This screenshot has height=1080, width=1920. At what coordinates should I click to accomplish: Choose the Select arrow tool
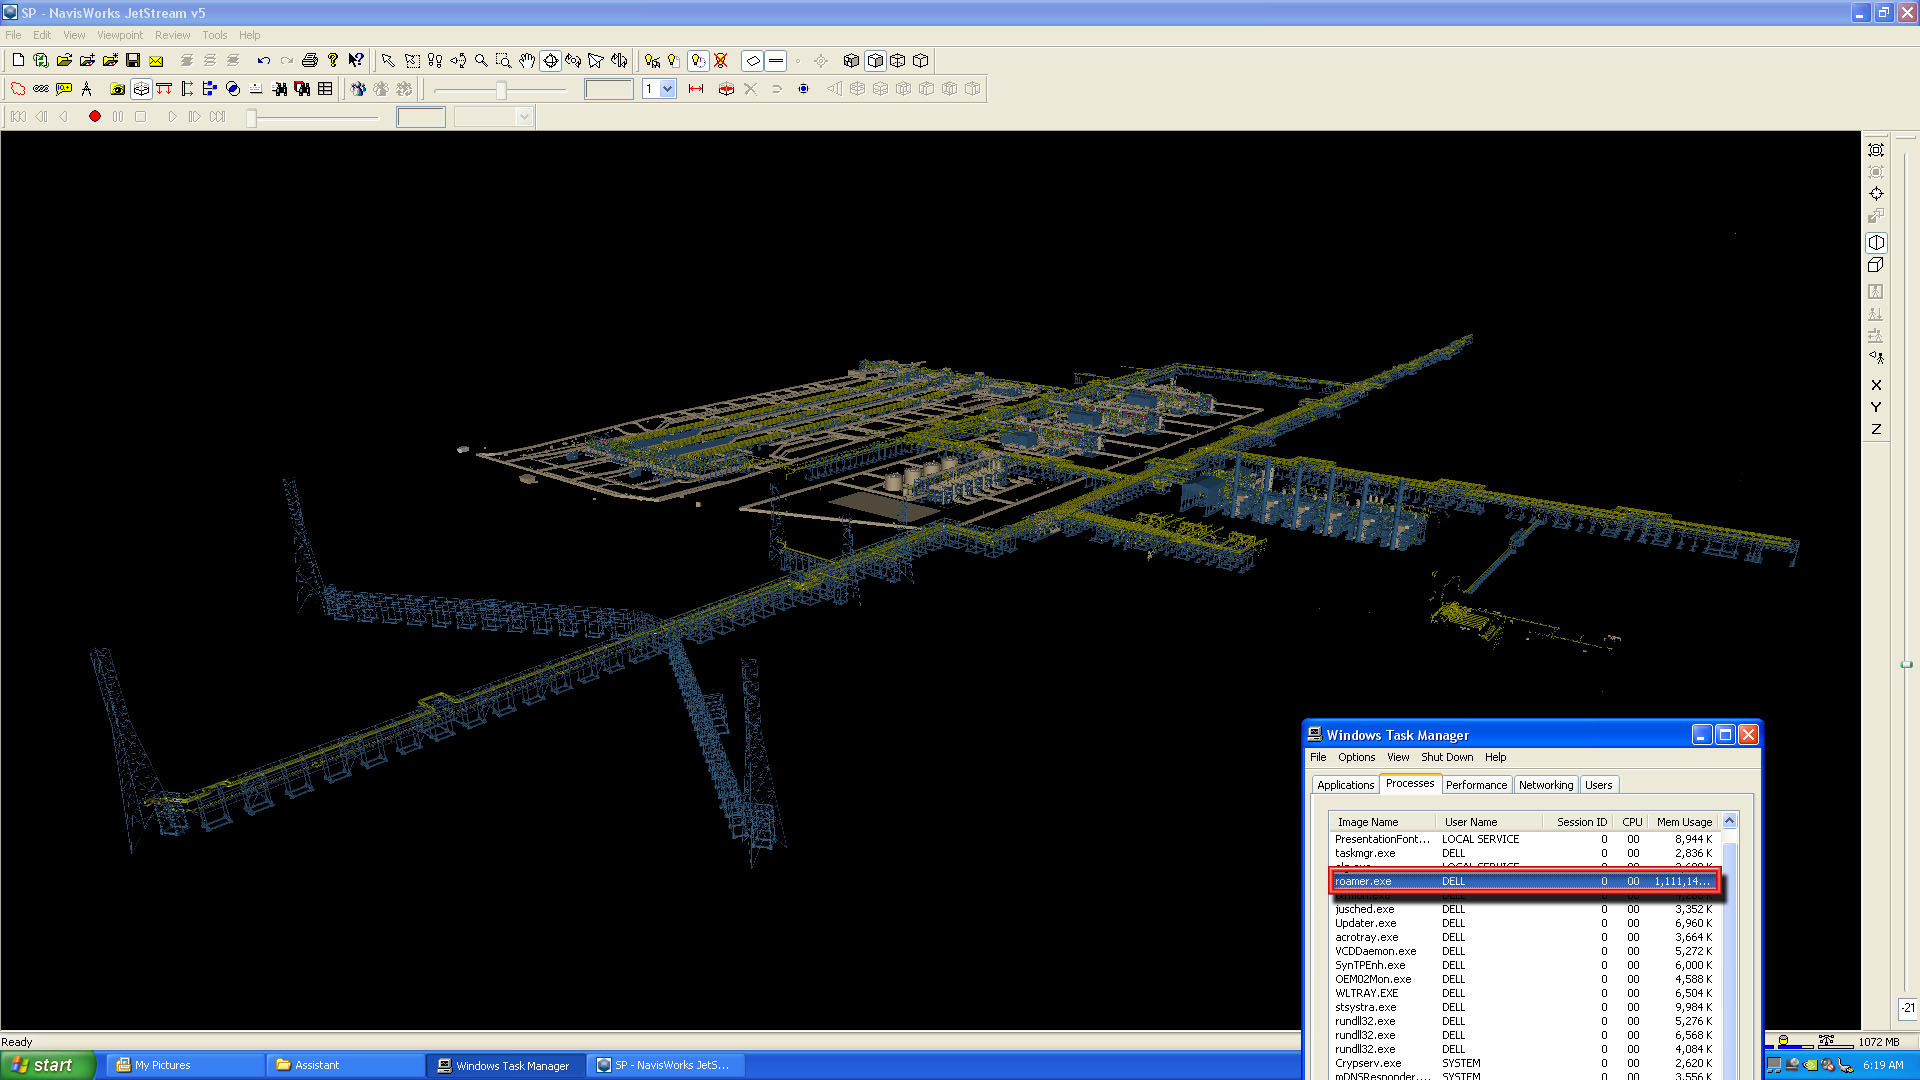(x=388, y=61)
